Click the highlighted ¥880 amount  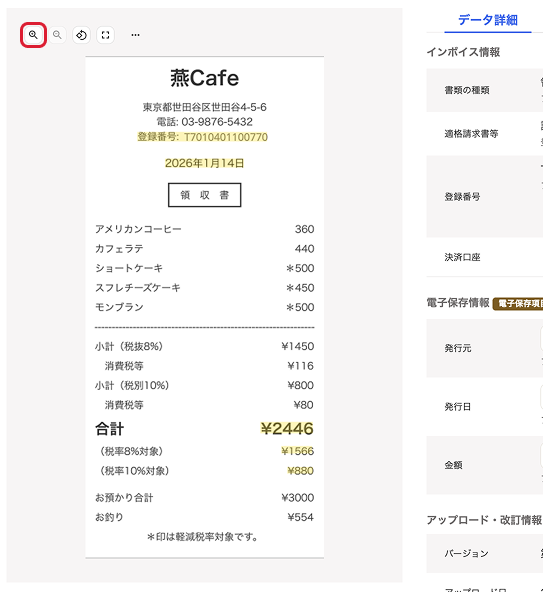coord(301,471)
